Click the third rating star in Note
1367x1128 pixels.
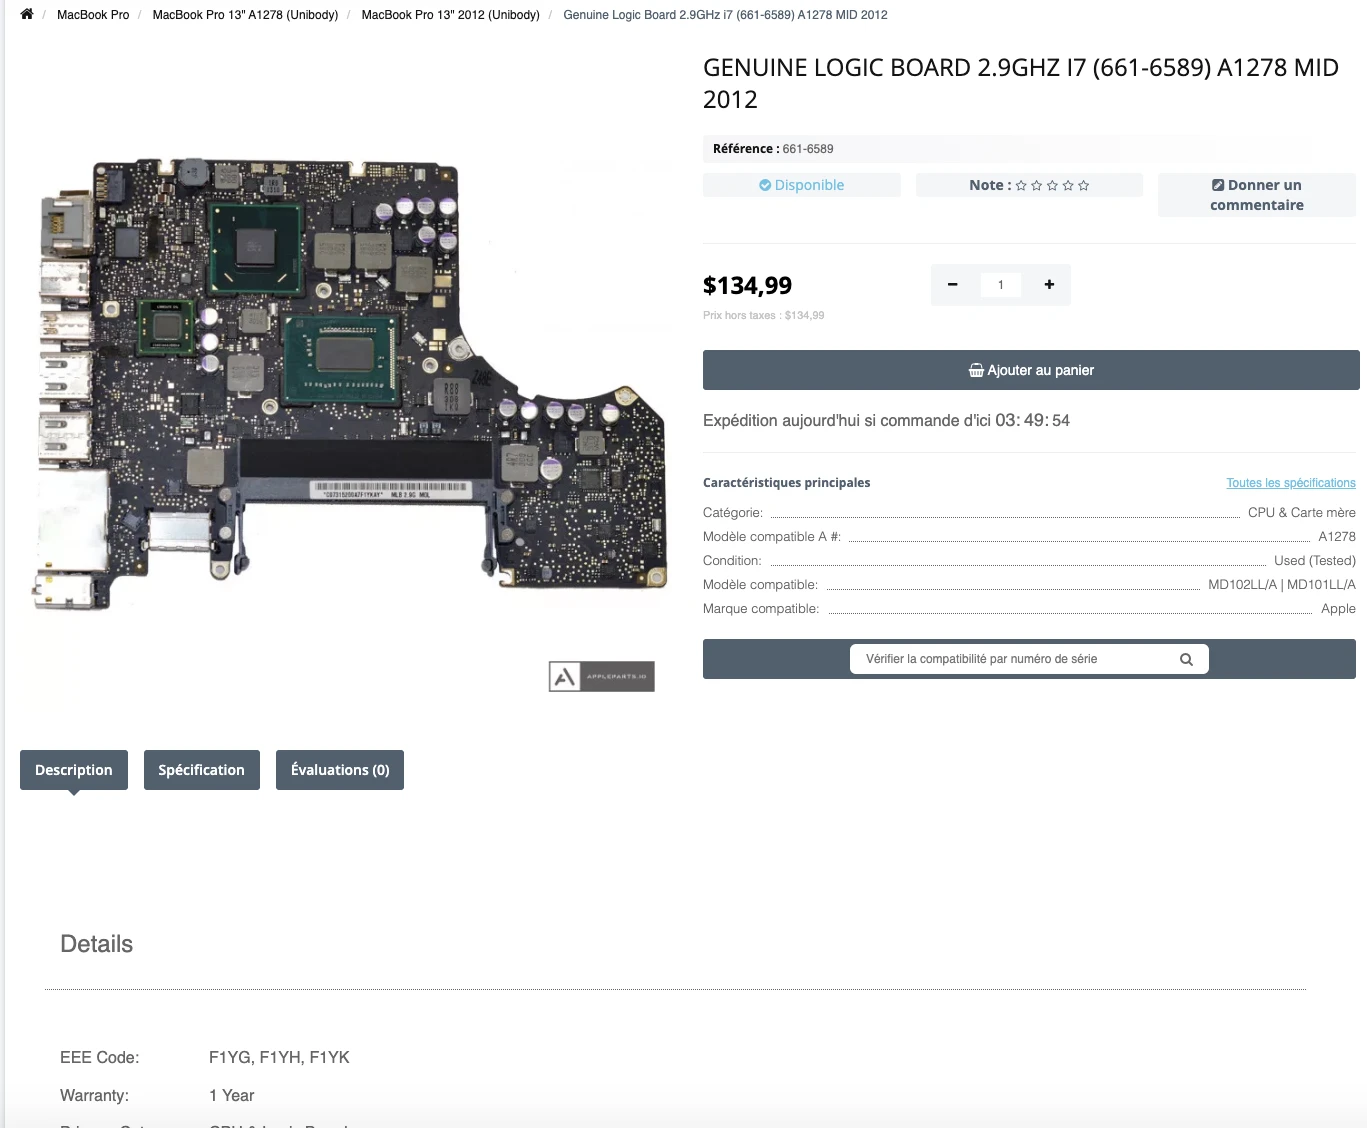point(1052,185)
